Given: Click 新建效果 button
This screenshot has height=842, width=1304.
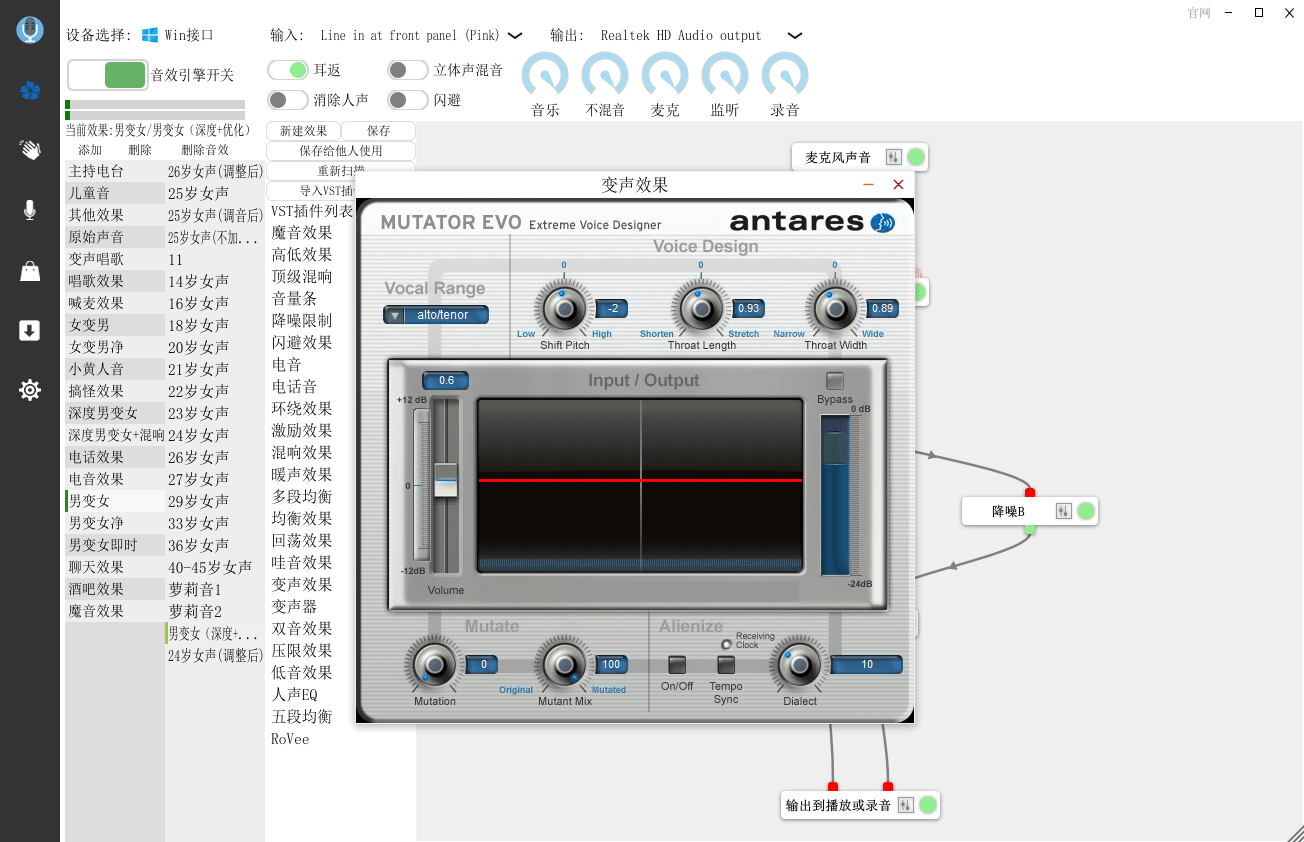Looking at the screenshot, I should click(303, 131).
